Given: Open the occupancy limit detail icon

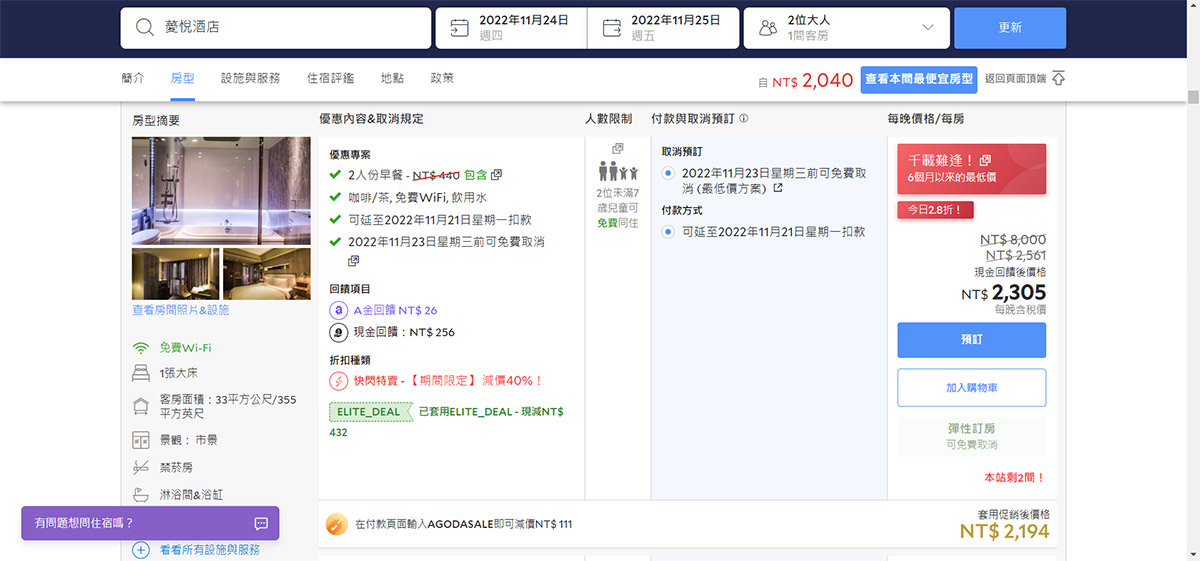Looking at the screenshot, I should (x=617, y=149).
